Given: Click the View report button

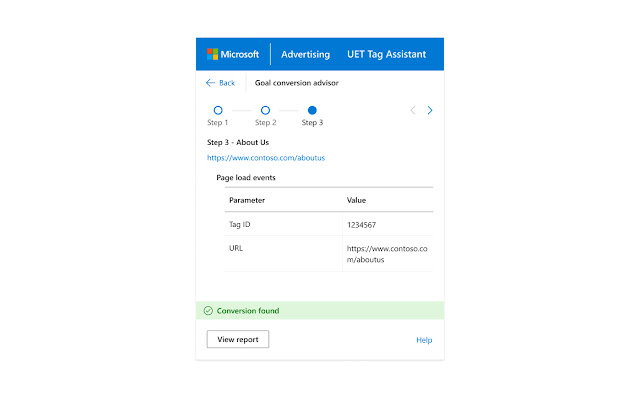Looking at the screenshot, I should 238,339.
